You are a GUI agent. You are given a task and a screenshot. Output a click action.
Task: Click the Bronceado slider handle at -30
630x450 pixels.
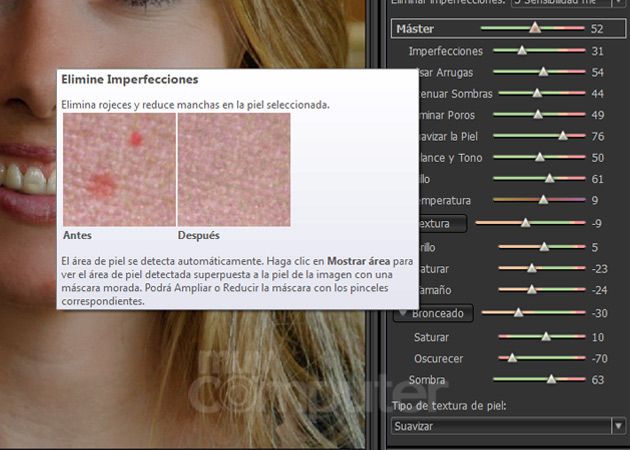coord(518,313)
